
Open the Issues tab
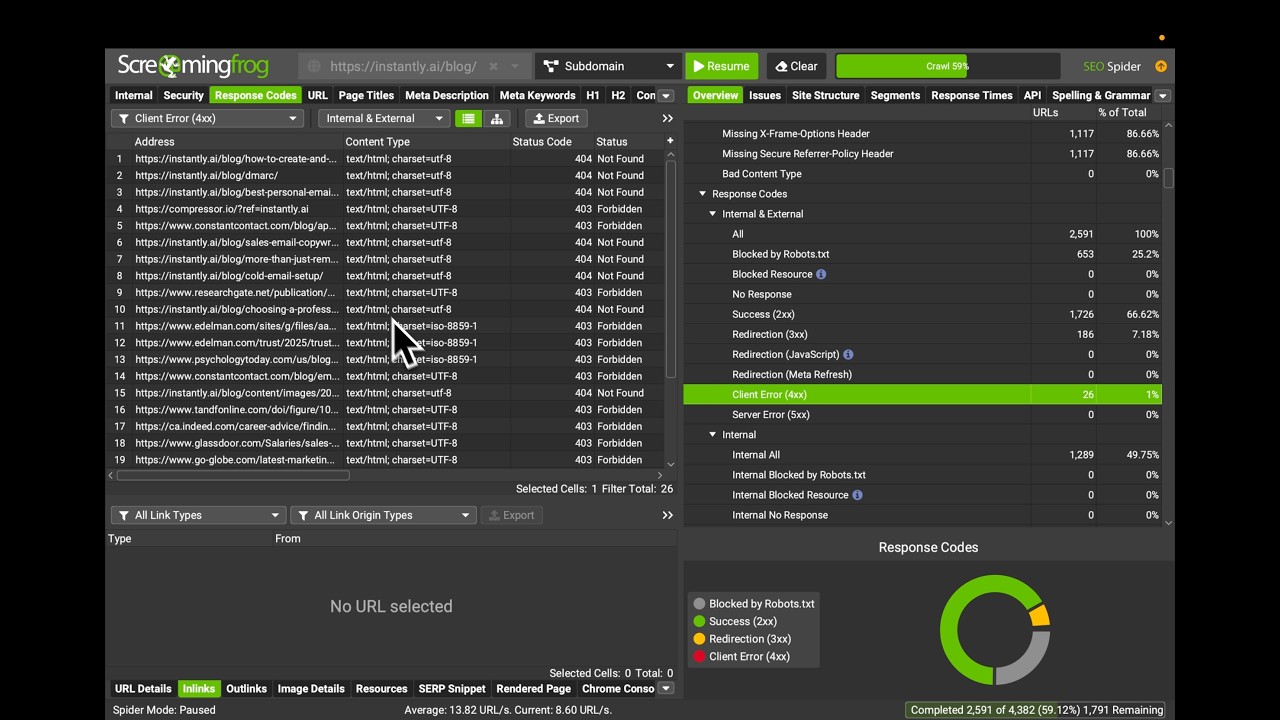[x=765, y=96]
